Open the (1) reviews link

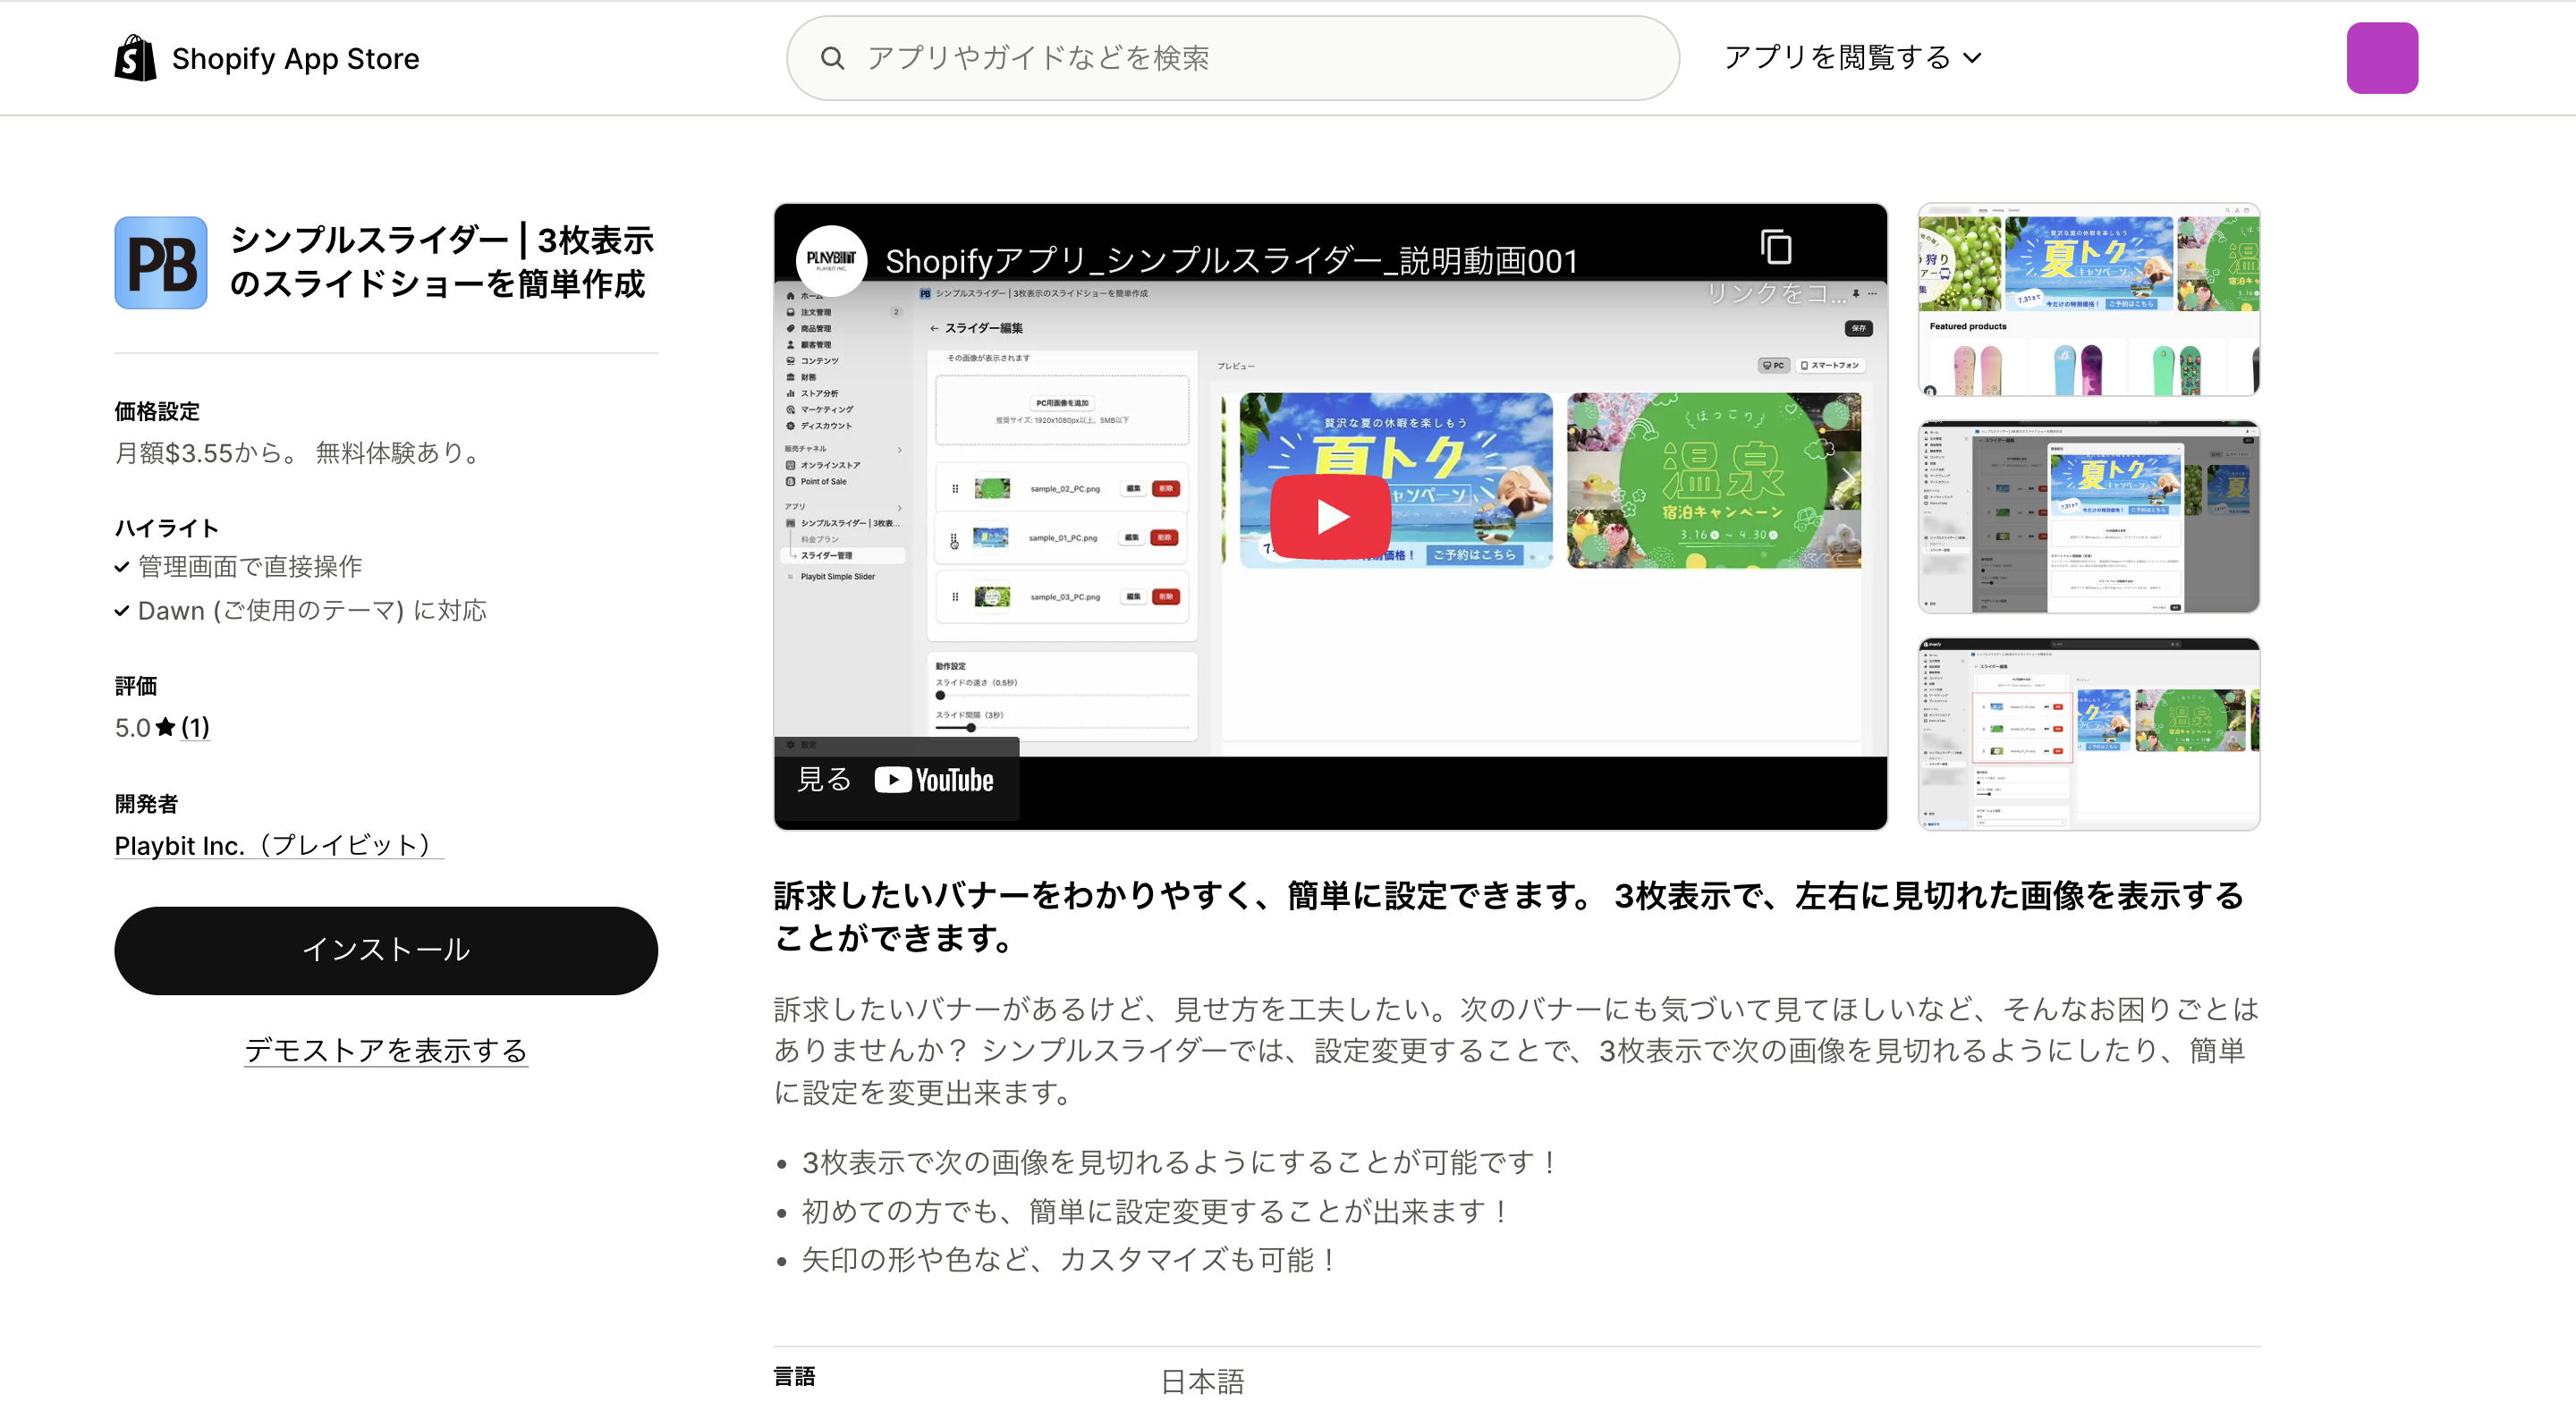pyautogui.click(x=196, y=727)
